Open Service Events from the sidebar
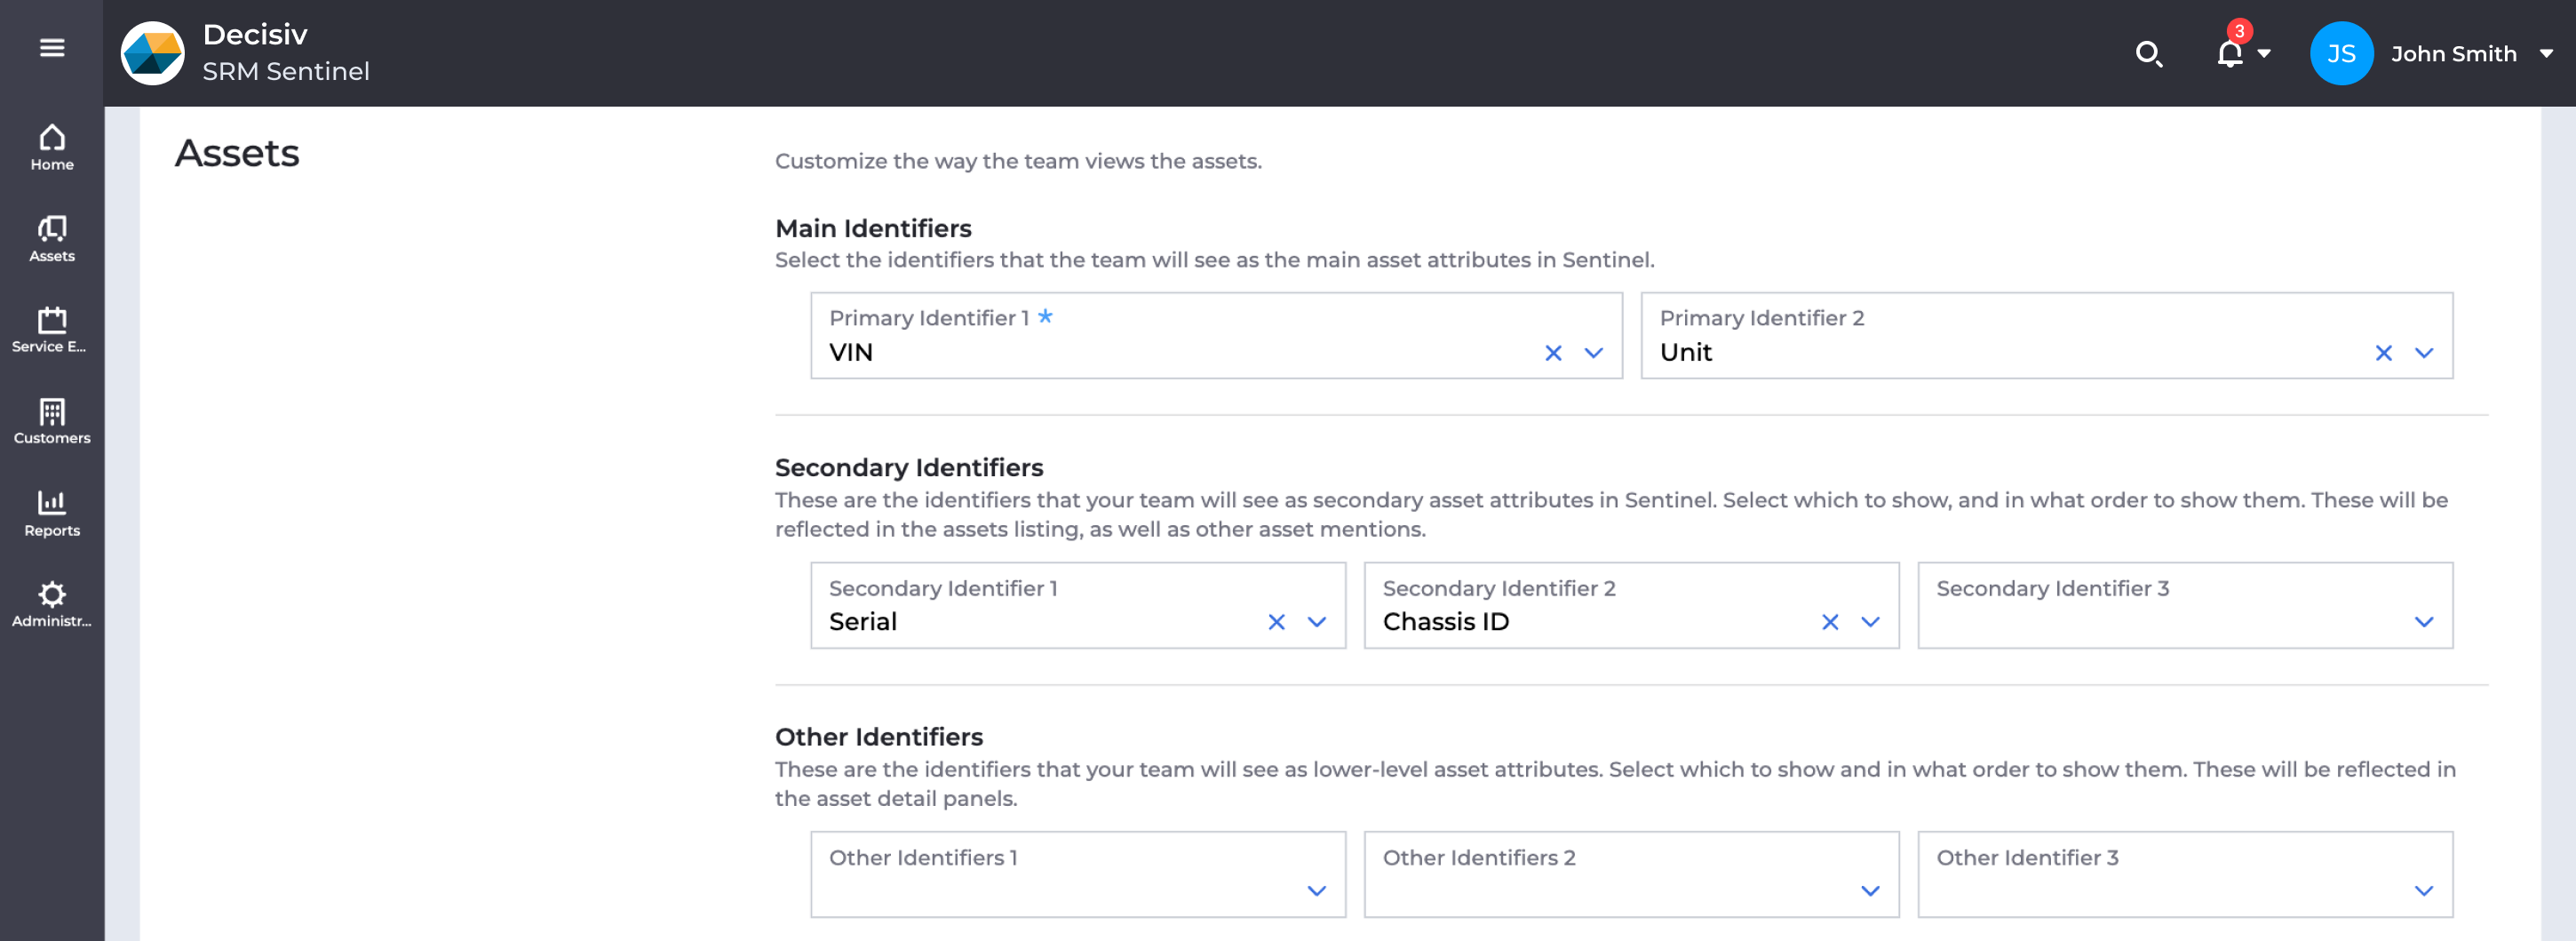 [x=51, y=328]
